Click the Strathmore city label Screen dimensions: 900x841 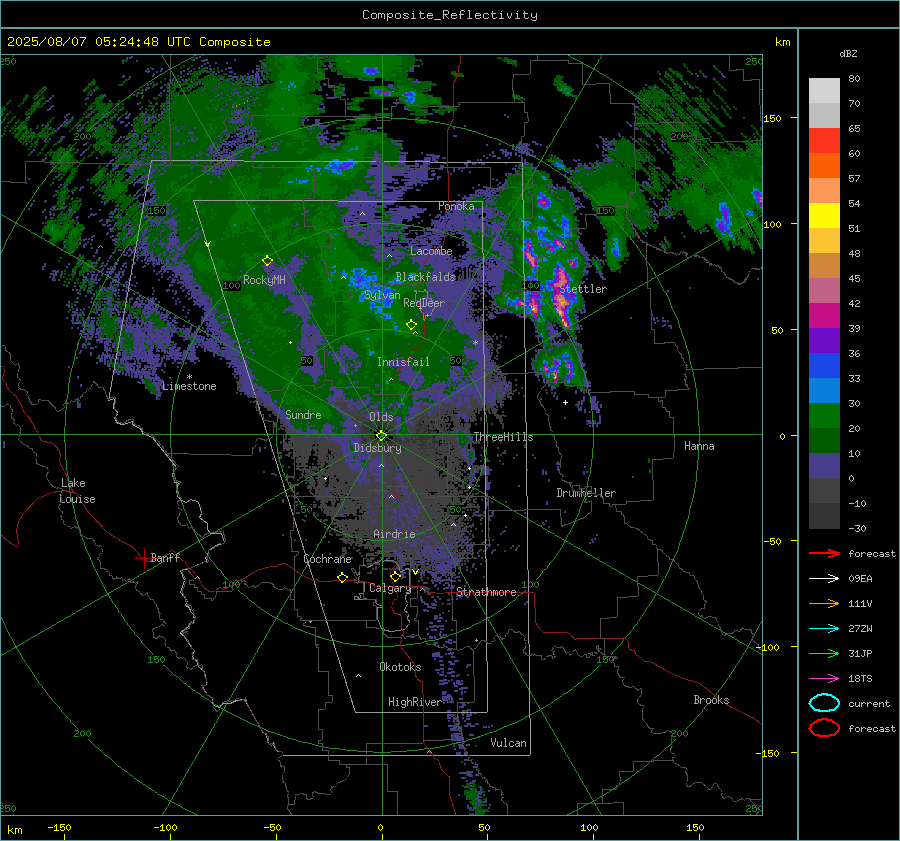[x=486, y=592]
